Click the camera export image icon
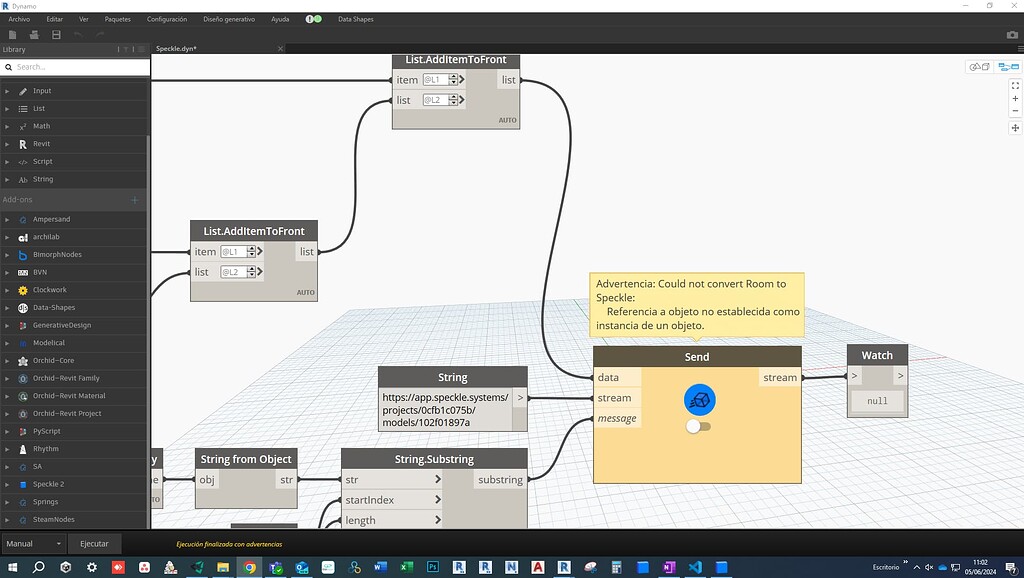The height and width of the screenshot is (578, 1024). pos(1012,35)
